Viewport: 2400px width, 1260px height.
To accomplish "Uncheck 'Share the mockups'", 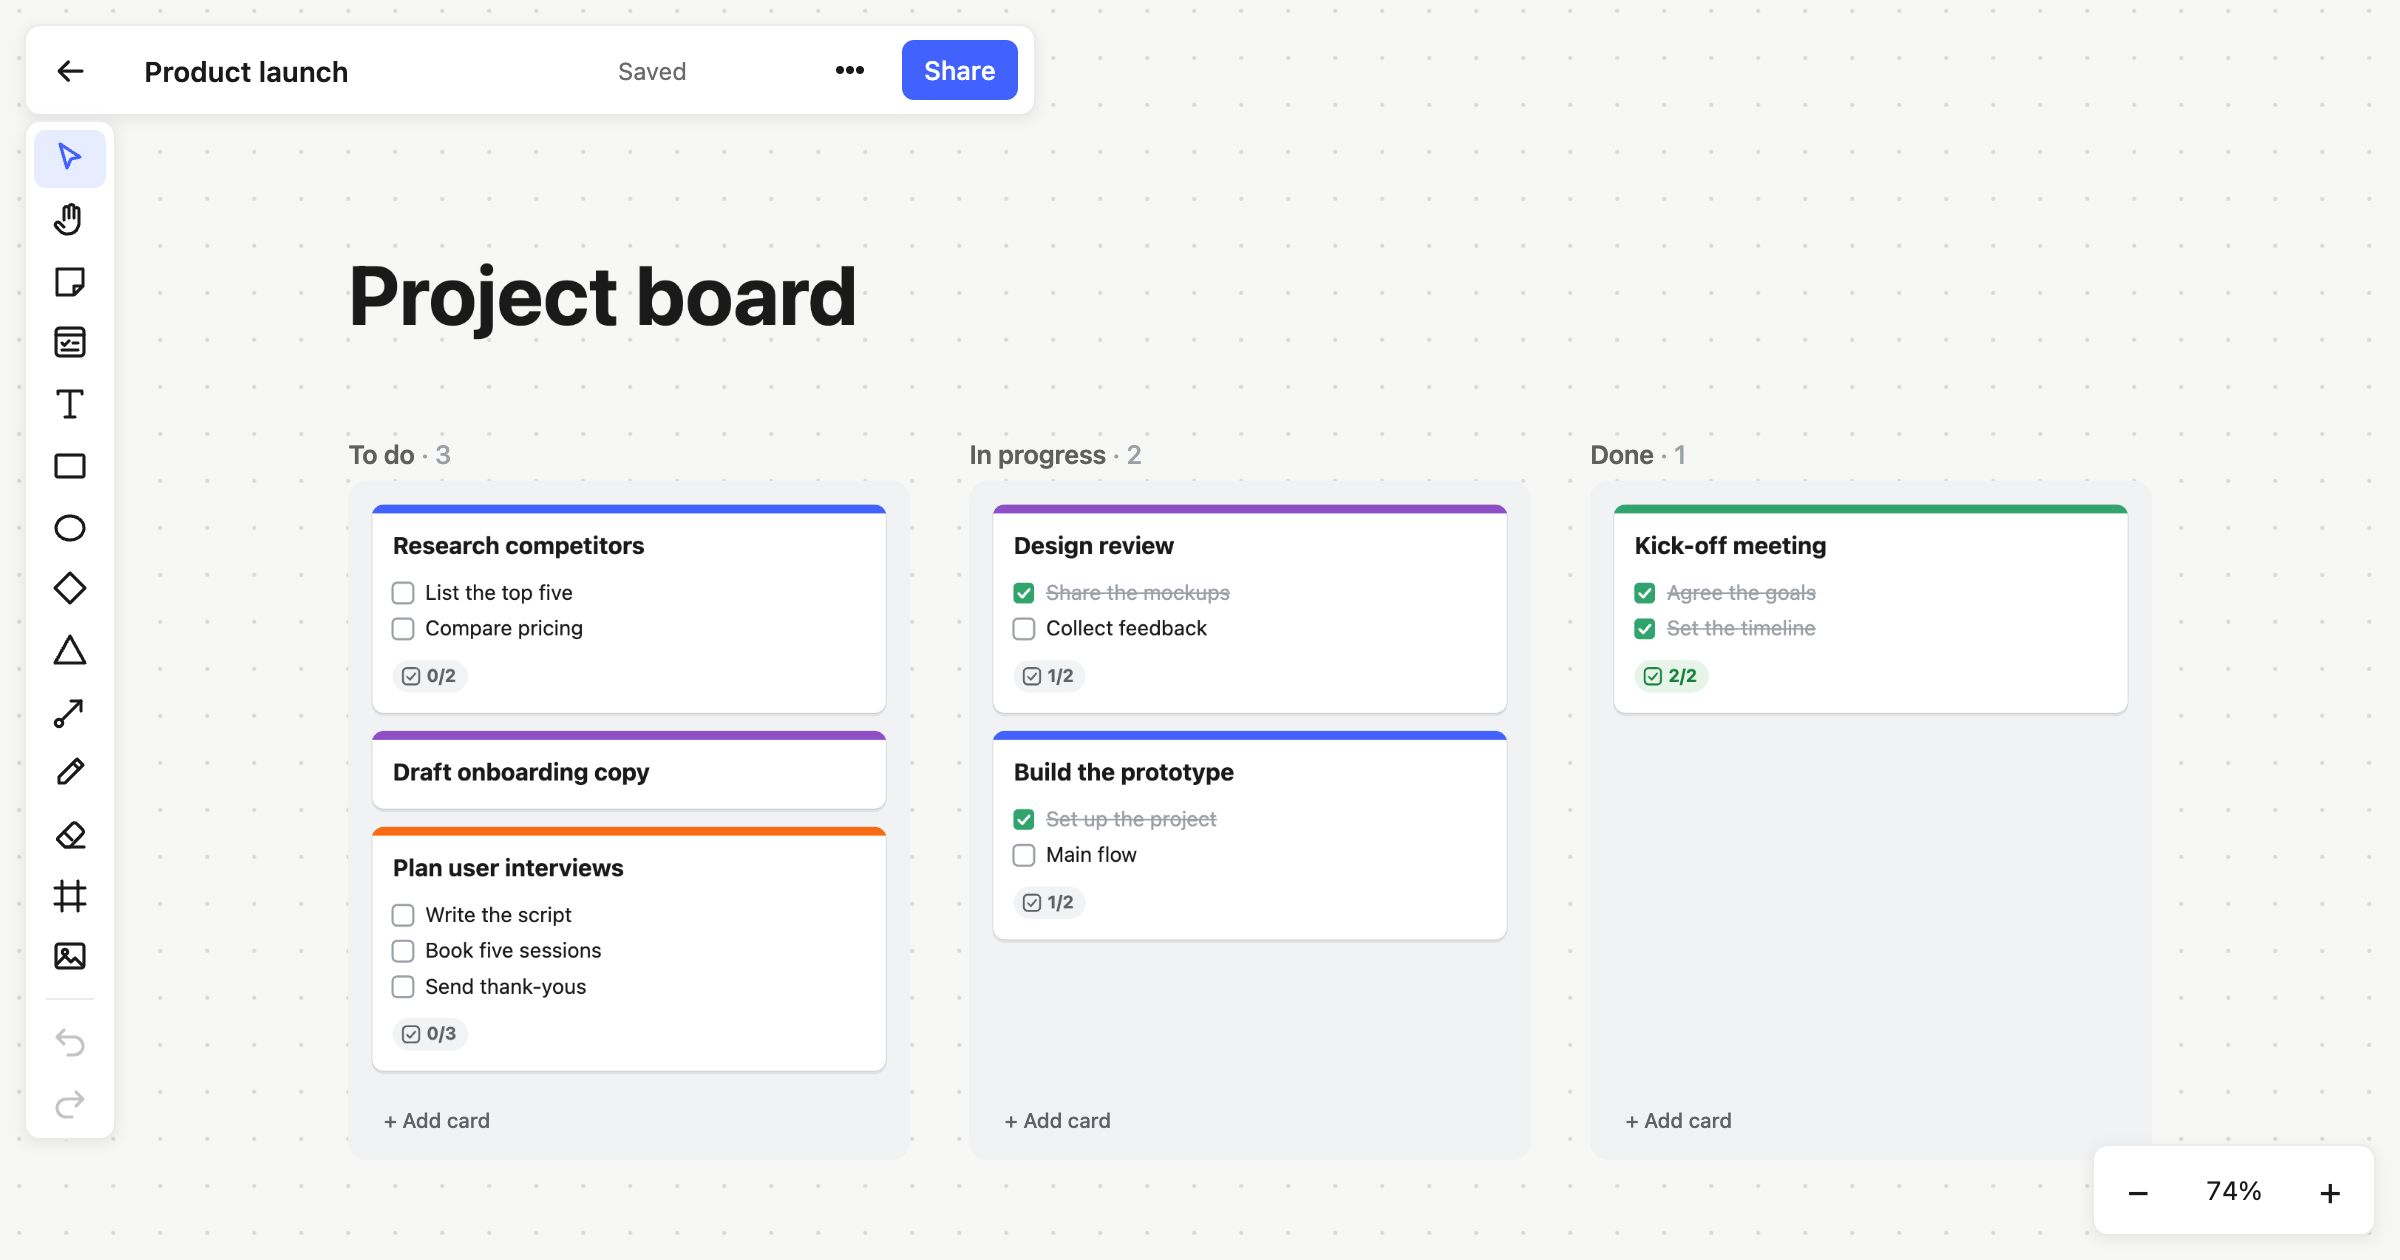I will click(x=1024, y=593).
